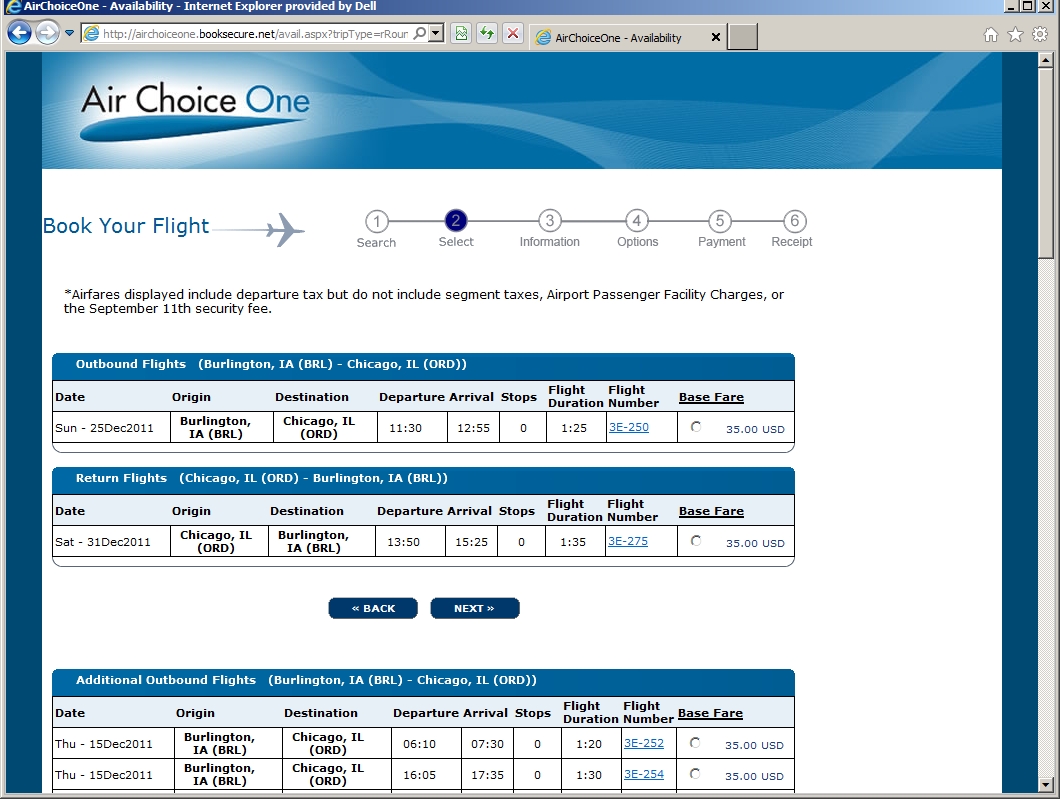Screen dimensions: 1060x799
Task: Open flight 3E-250 details link
Action: [629, 427]
